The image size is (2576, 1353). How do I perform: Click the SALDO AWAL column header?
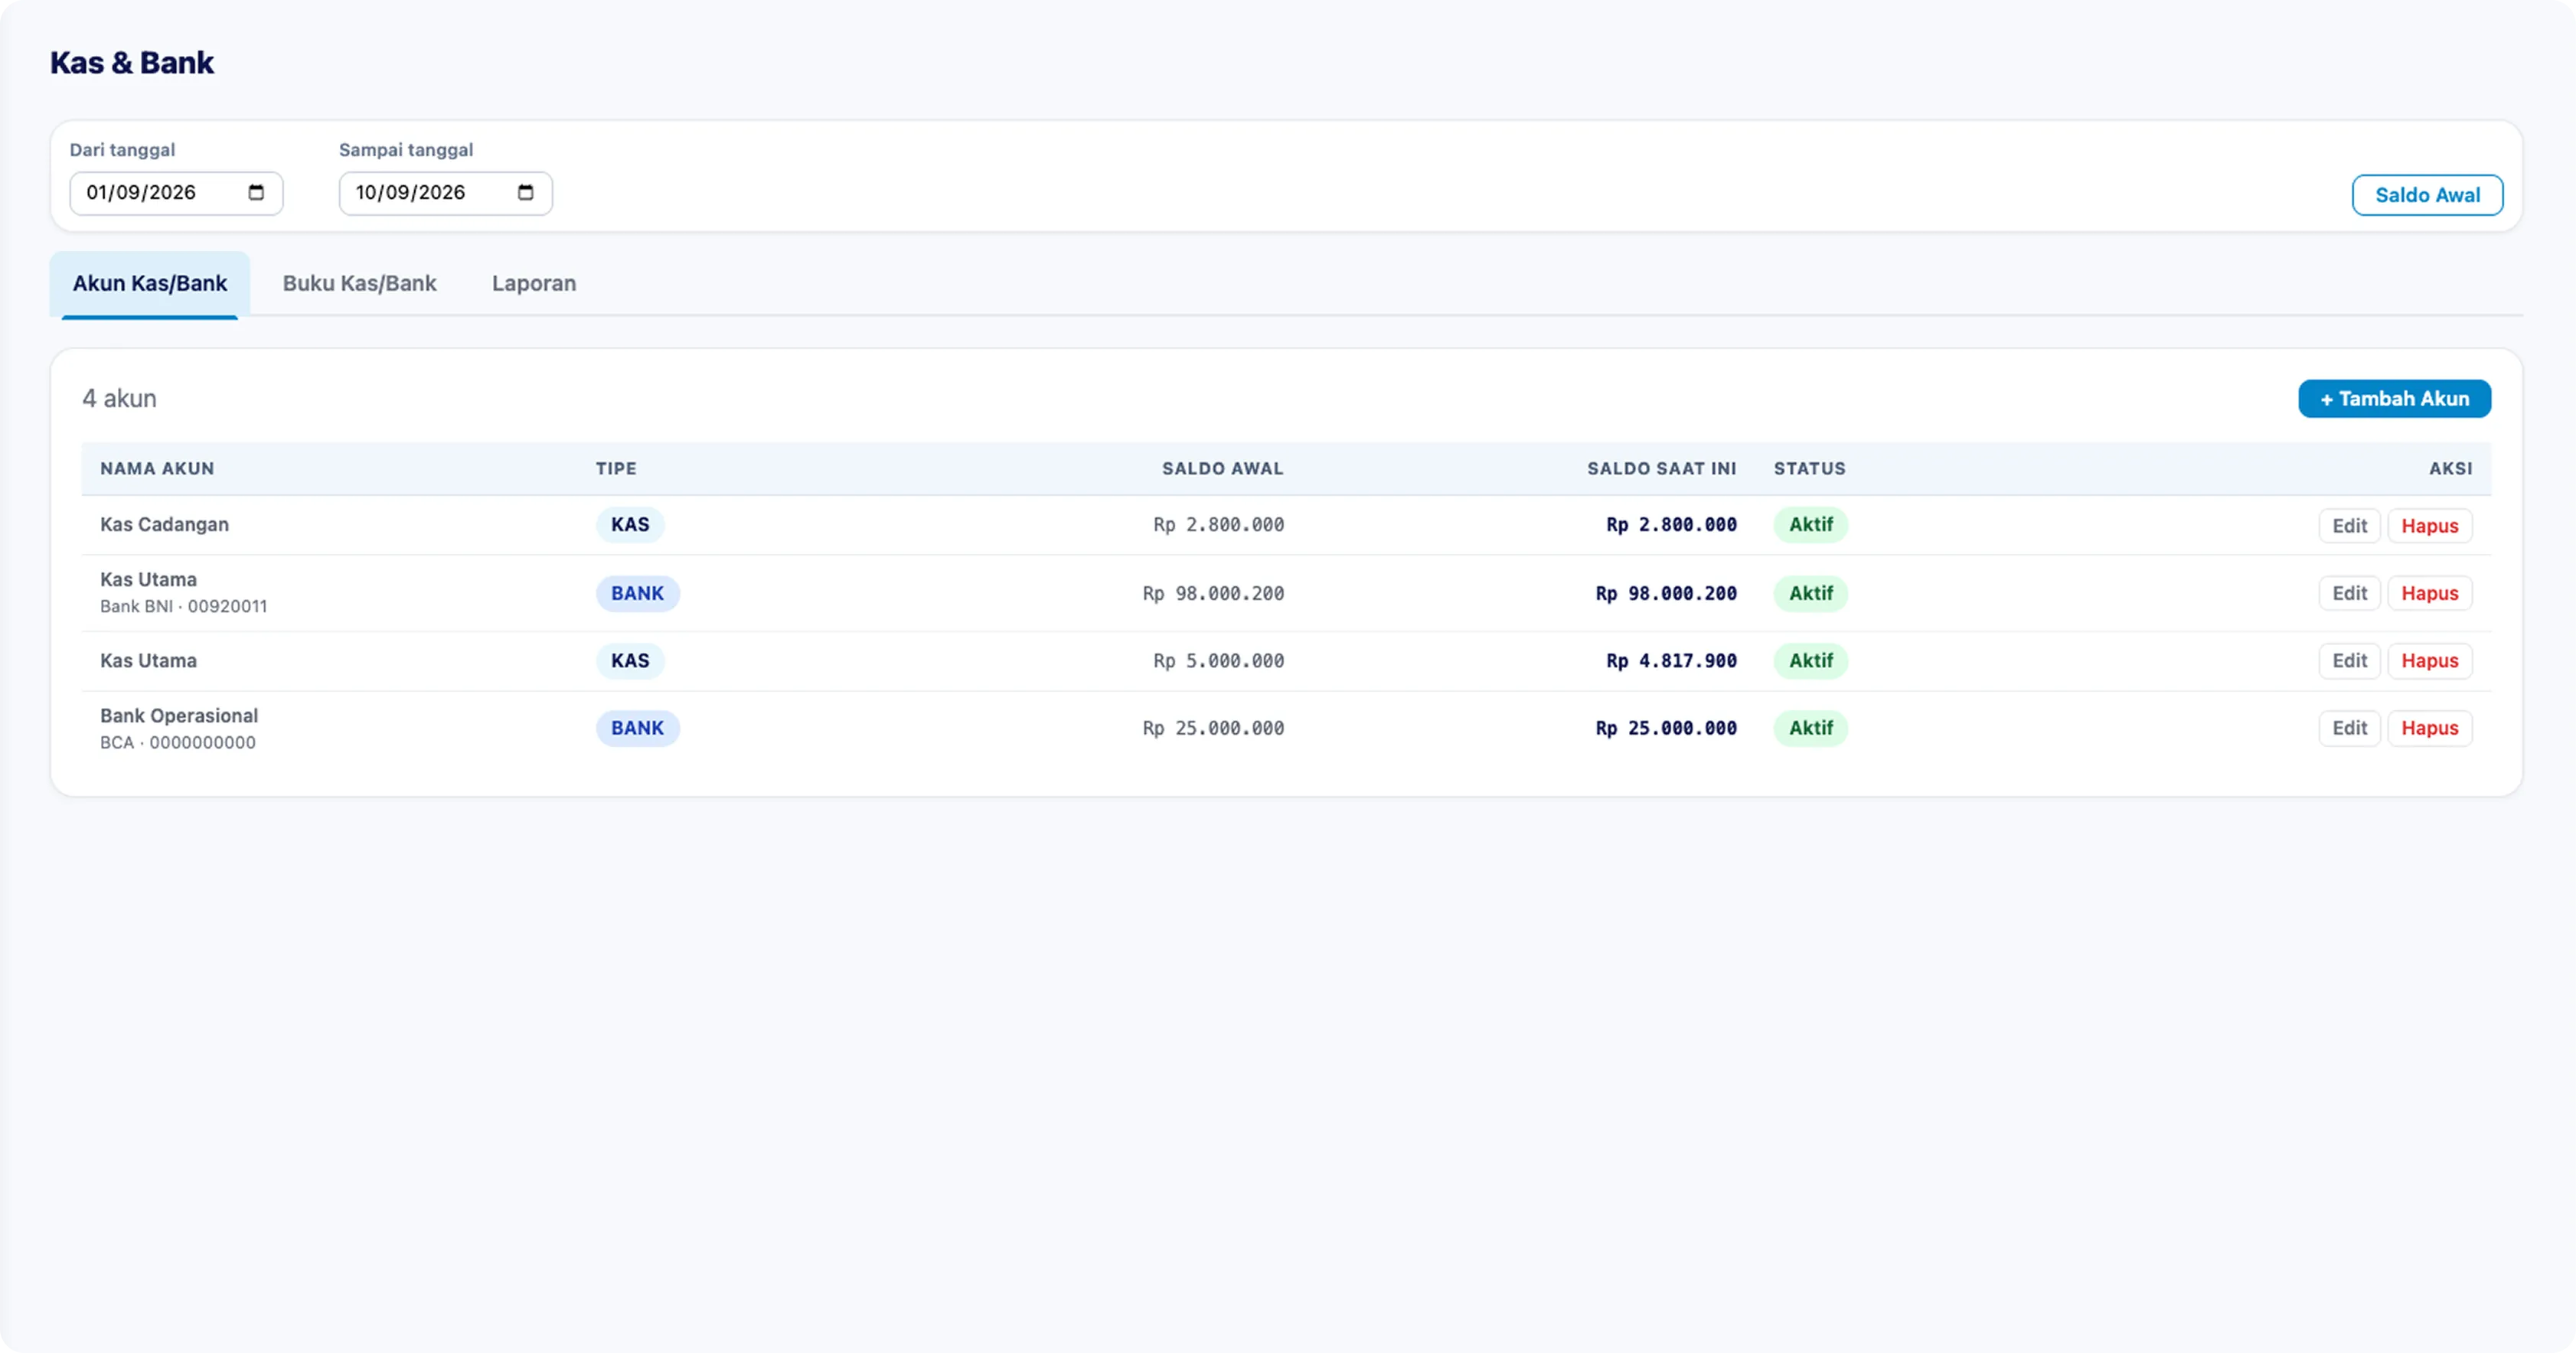click(x=1222, y=469)
